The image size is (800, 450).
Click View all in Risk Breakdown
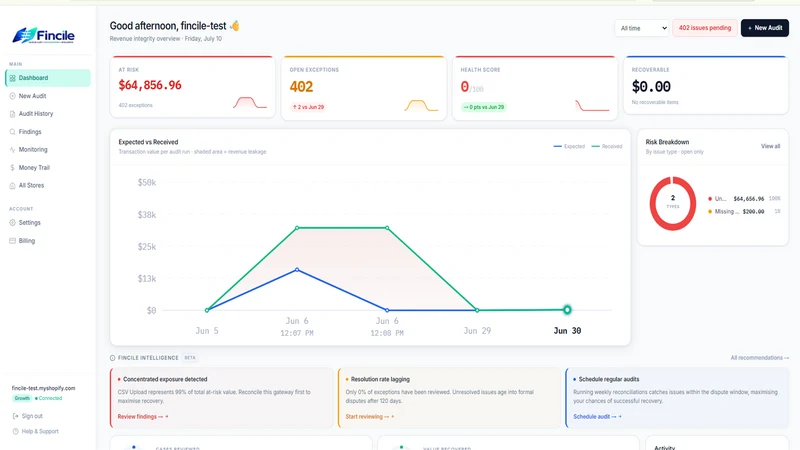click(x=770, y=146)
